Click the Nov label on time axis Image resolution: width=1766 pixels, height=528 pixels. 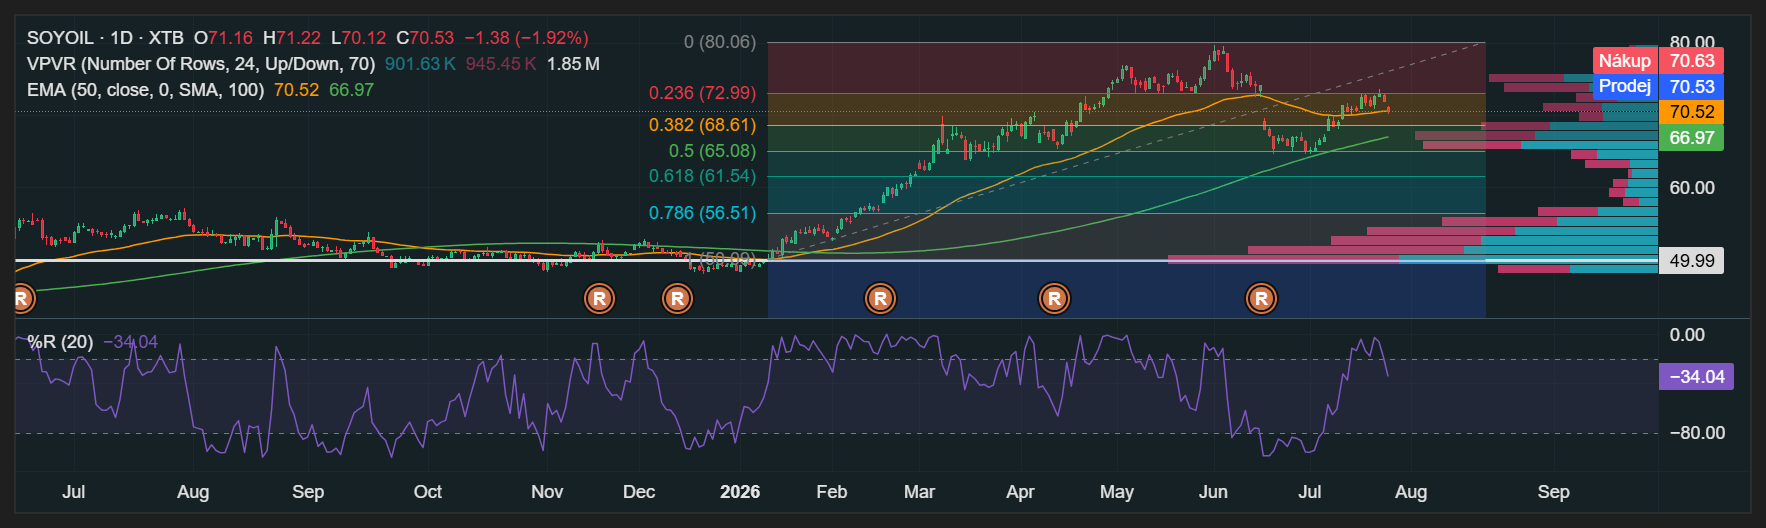point(547,492)
